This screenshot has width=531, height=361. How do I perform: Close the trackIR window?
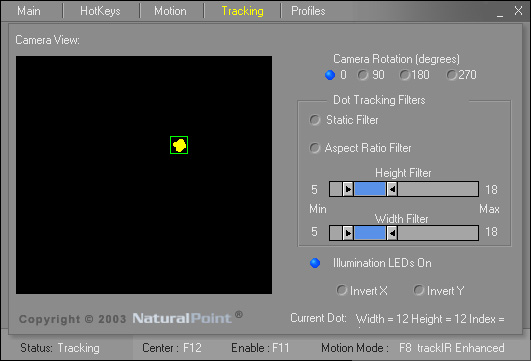pos(518,11)
